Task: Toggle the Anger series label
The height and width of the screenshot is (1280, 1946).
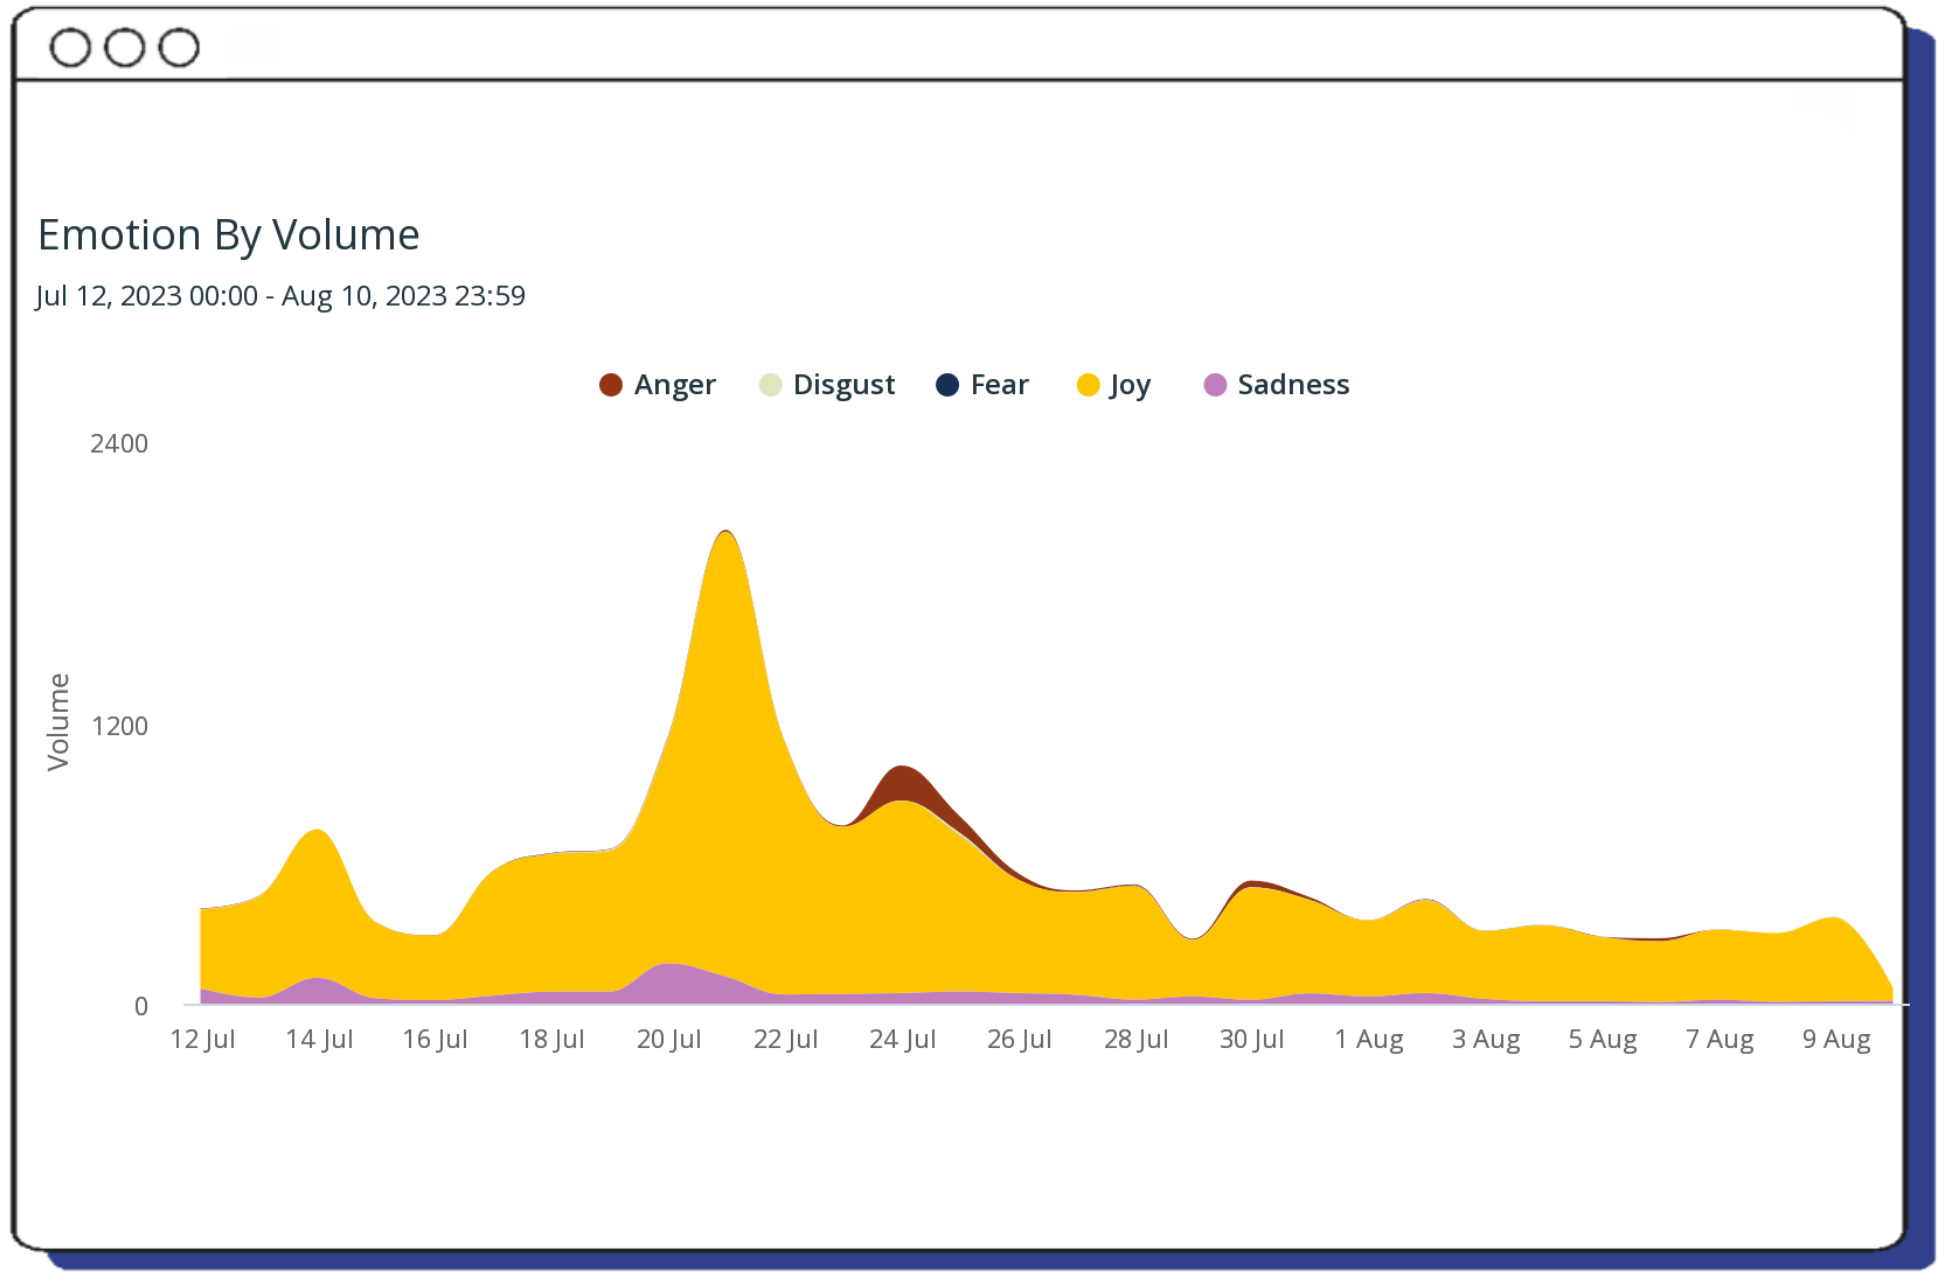Action: pyautogui.click(x=674, y=385)
